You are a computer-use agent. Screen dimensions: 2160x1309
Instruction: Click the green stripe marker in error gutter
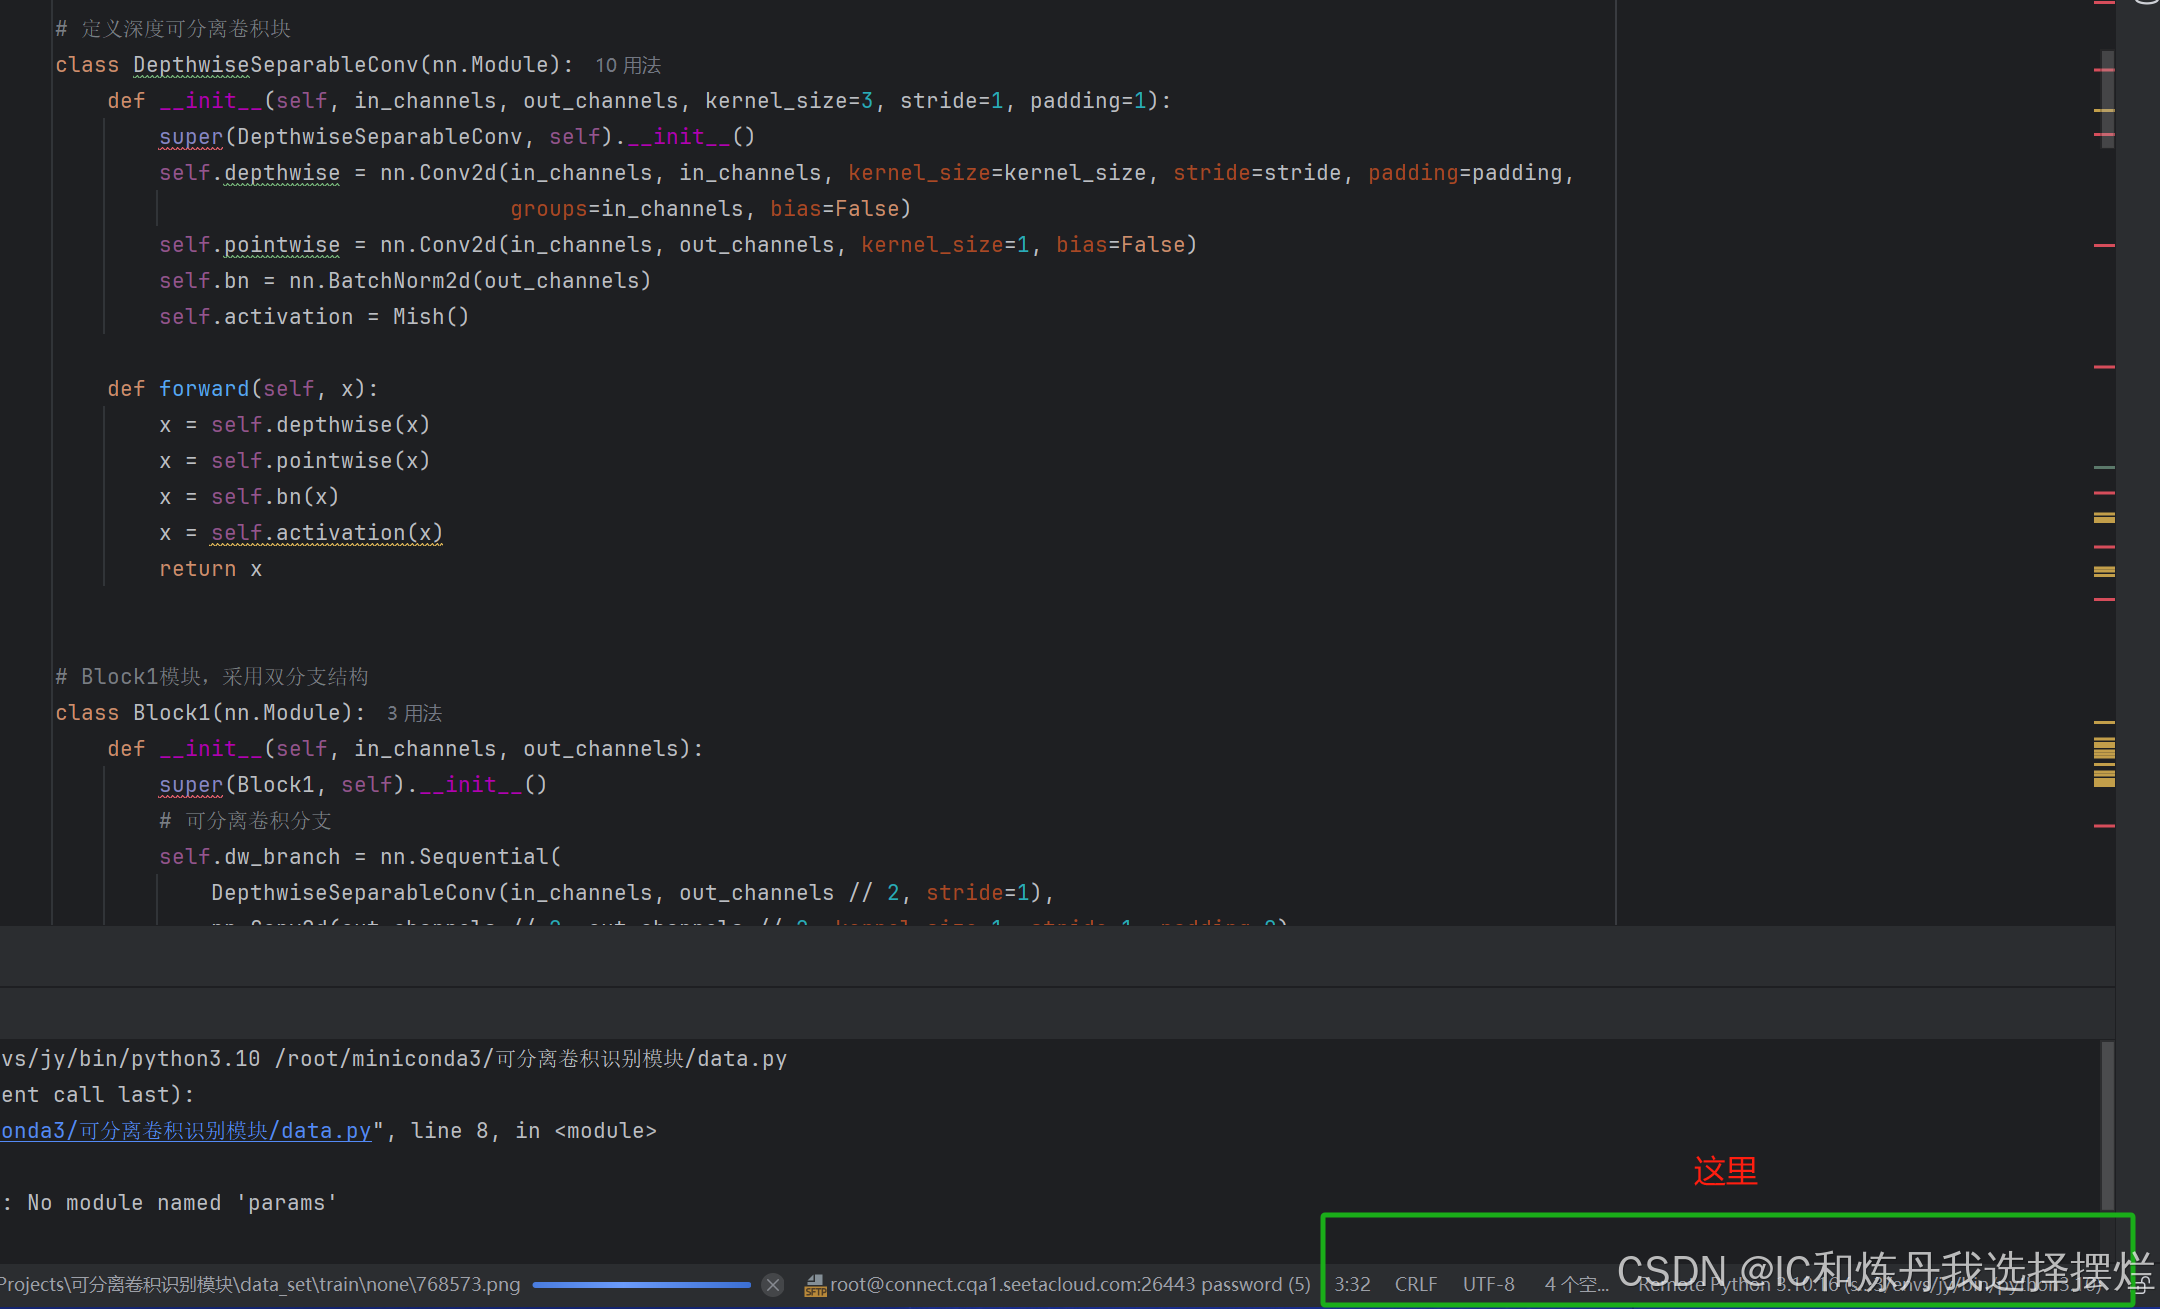click(x=2104, y=467)
